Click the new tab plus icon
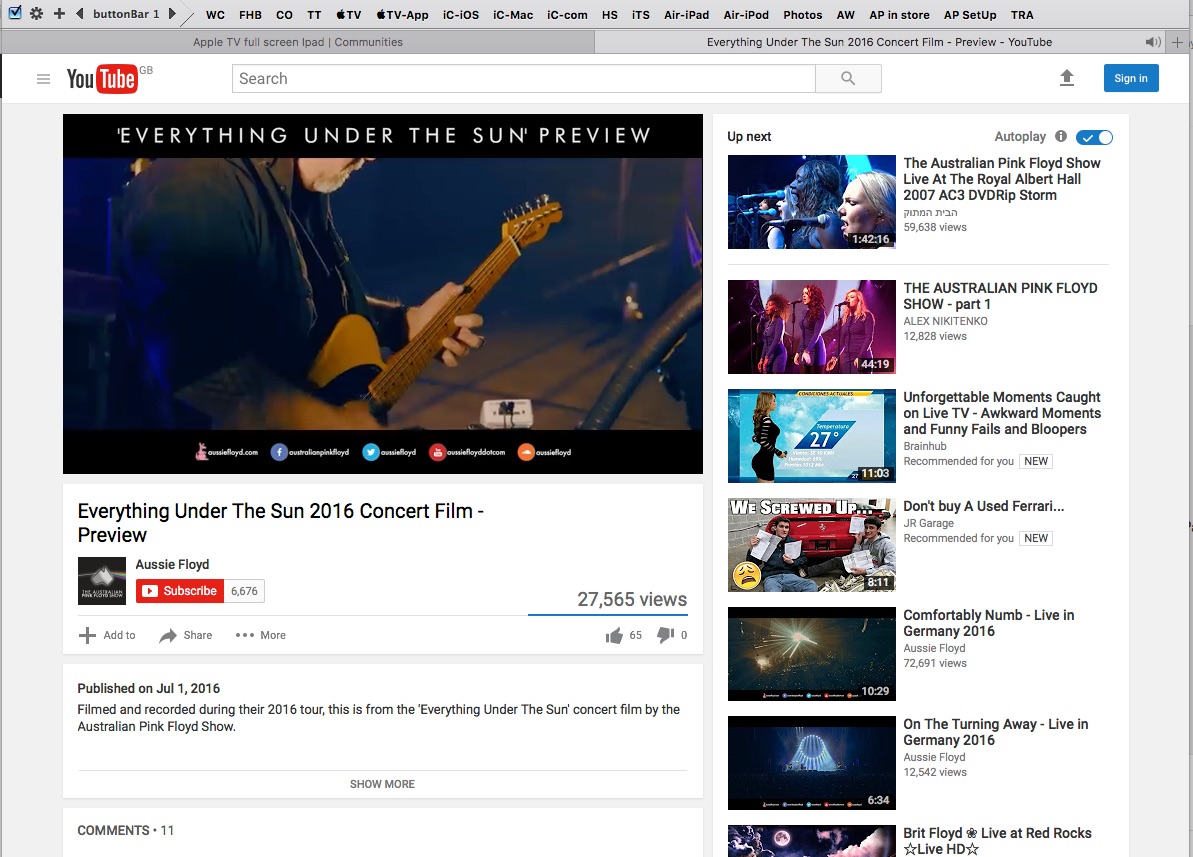The height and width of the screenshot is (857, 1193). [x=1177, y=42]
